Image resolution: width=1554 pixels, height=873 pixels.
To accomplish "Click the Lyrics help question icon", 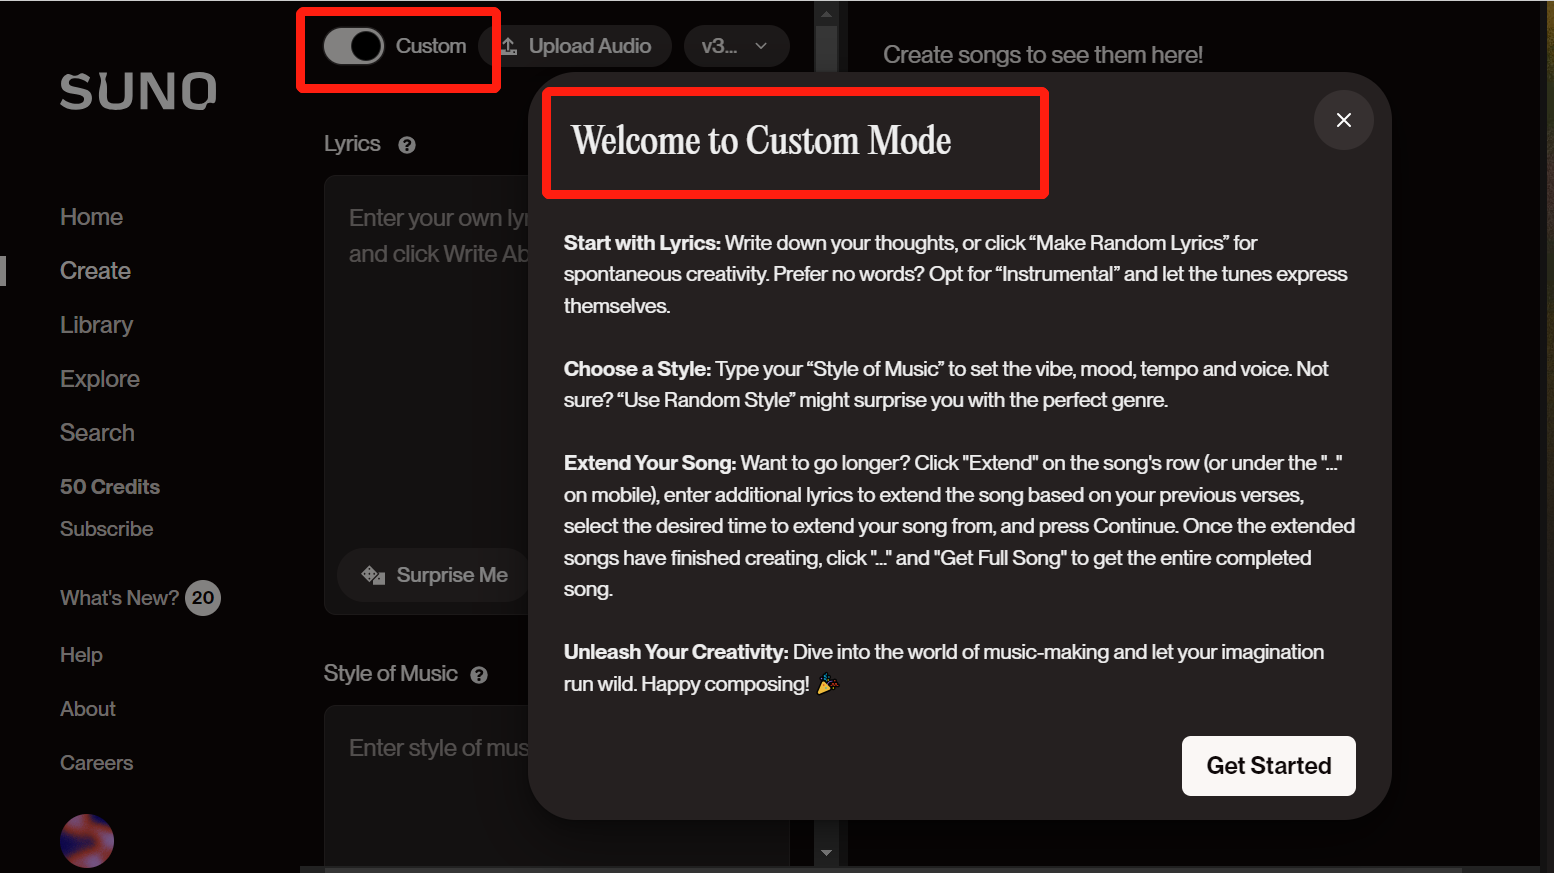I will (x=406, y=145).
